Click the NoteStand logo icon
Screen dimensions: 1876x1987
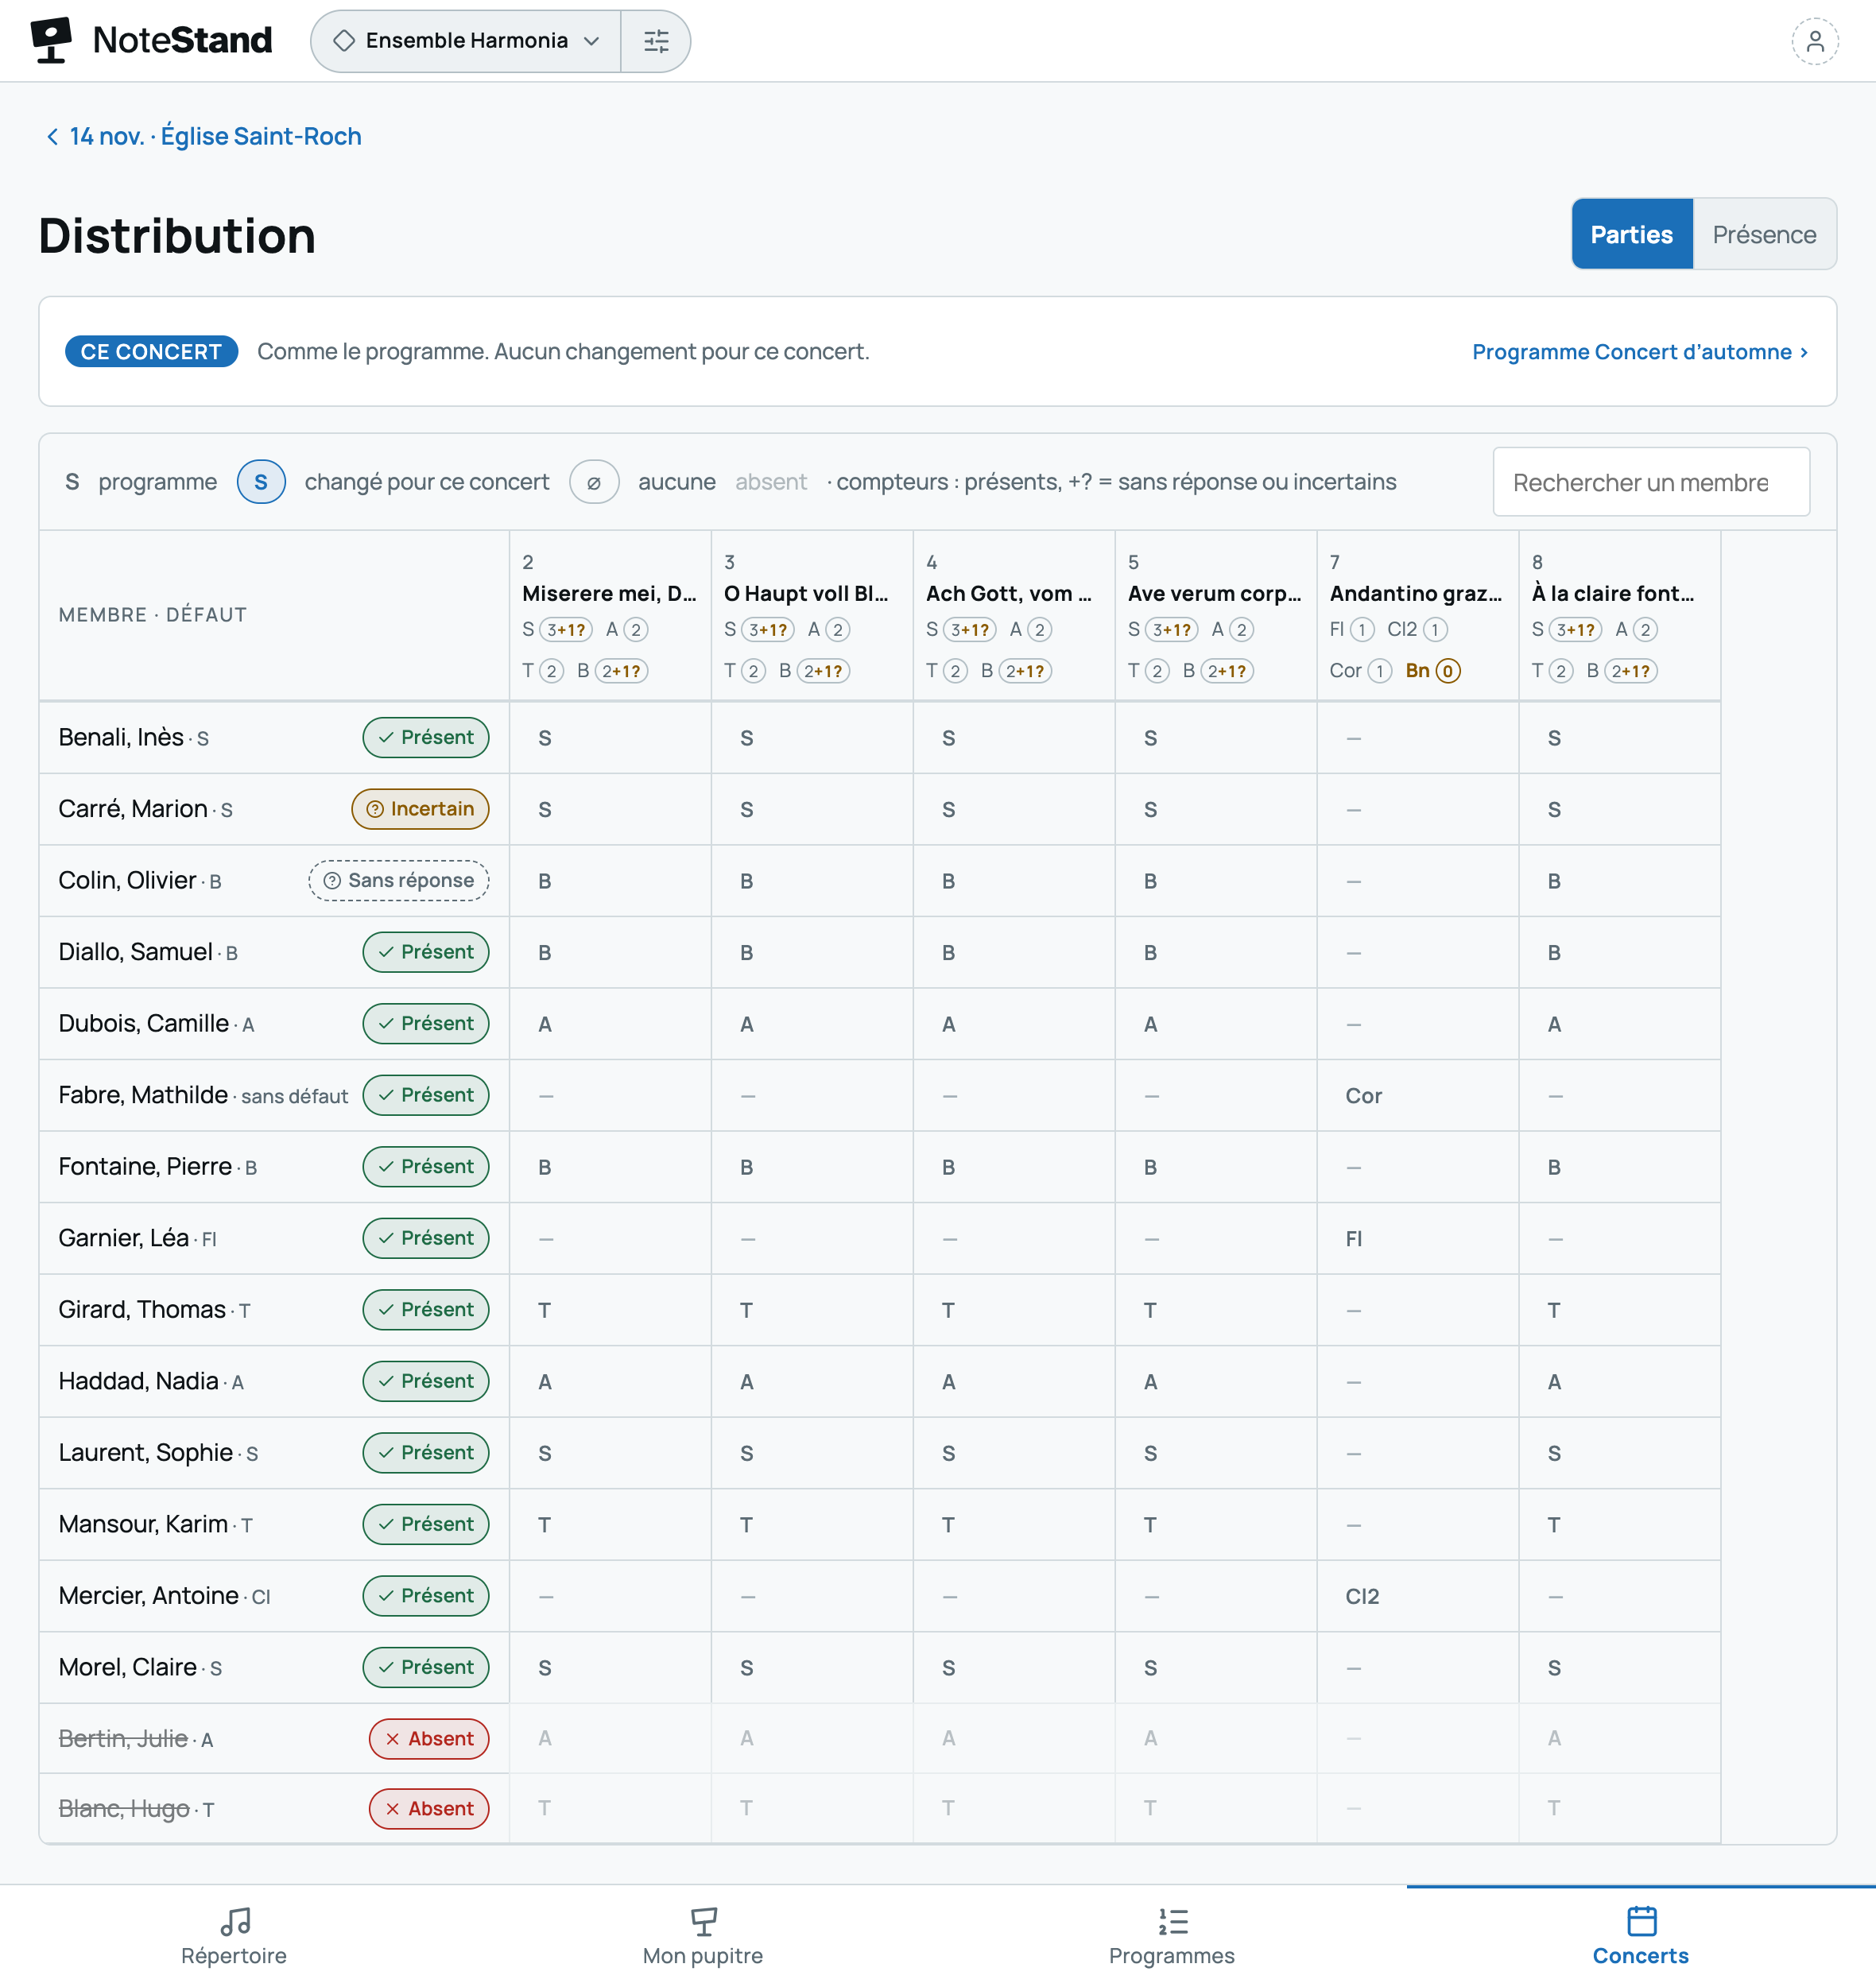(x=50, y=40)
